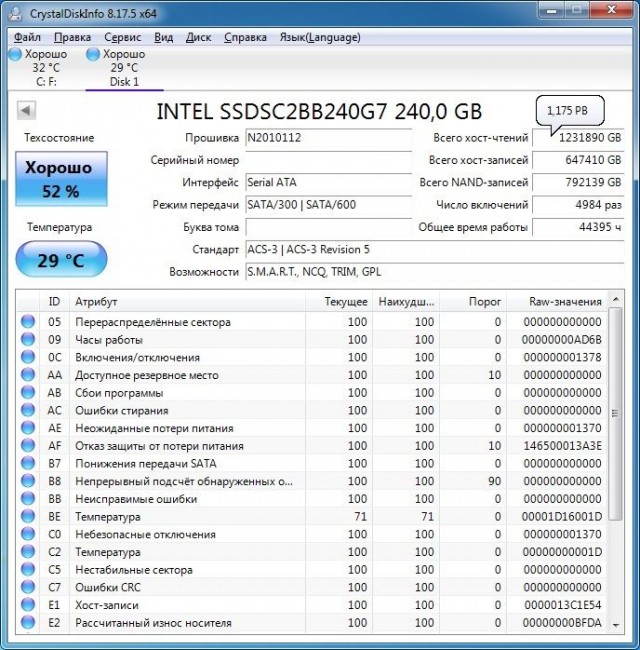Click the 29 °C temperature button

click(x=61, y=259)
